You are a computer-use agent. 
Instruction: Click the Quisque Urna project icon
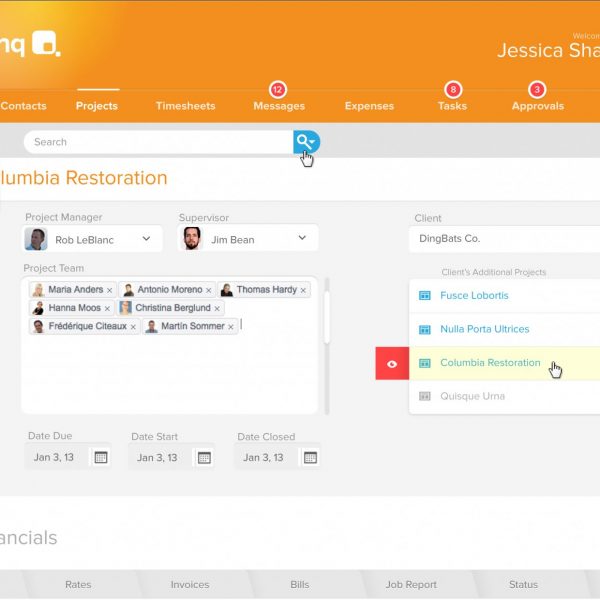click(424, 396)
